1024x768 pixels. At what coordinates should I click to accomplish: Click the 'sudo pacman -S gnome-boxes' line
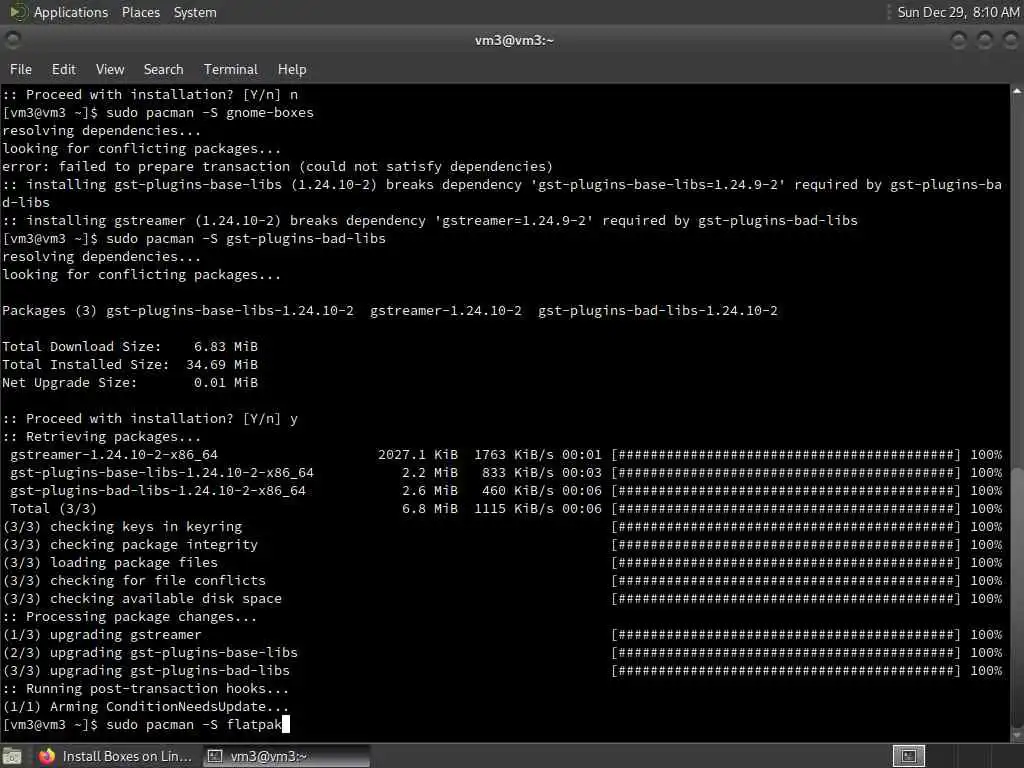tap(158, 112)
